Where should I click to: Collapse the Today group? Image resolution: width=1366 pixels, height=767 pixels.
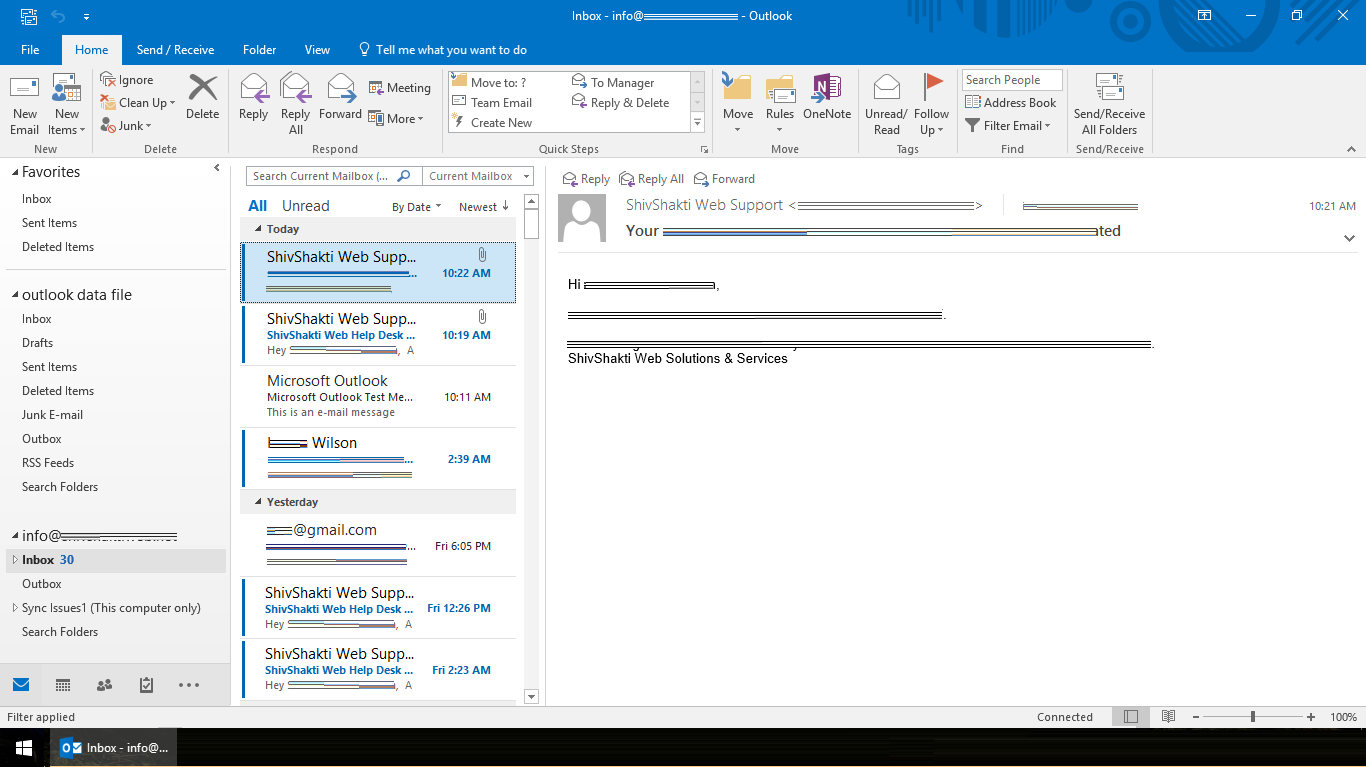point(259,229)
